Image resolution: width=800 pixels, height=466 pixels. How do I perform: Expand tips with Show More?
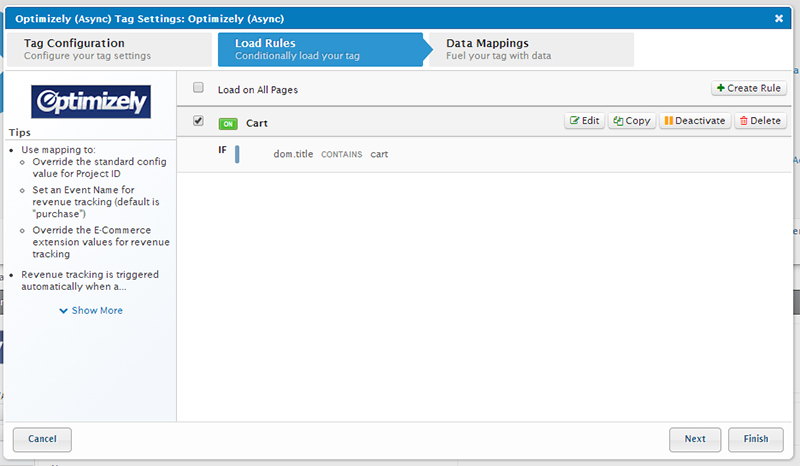tap(91, 310)
